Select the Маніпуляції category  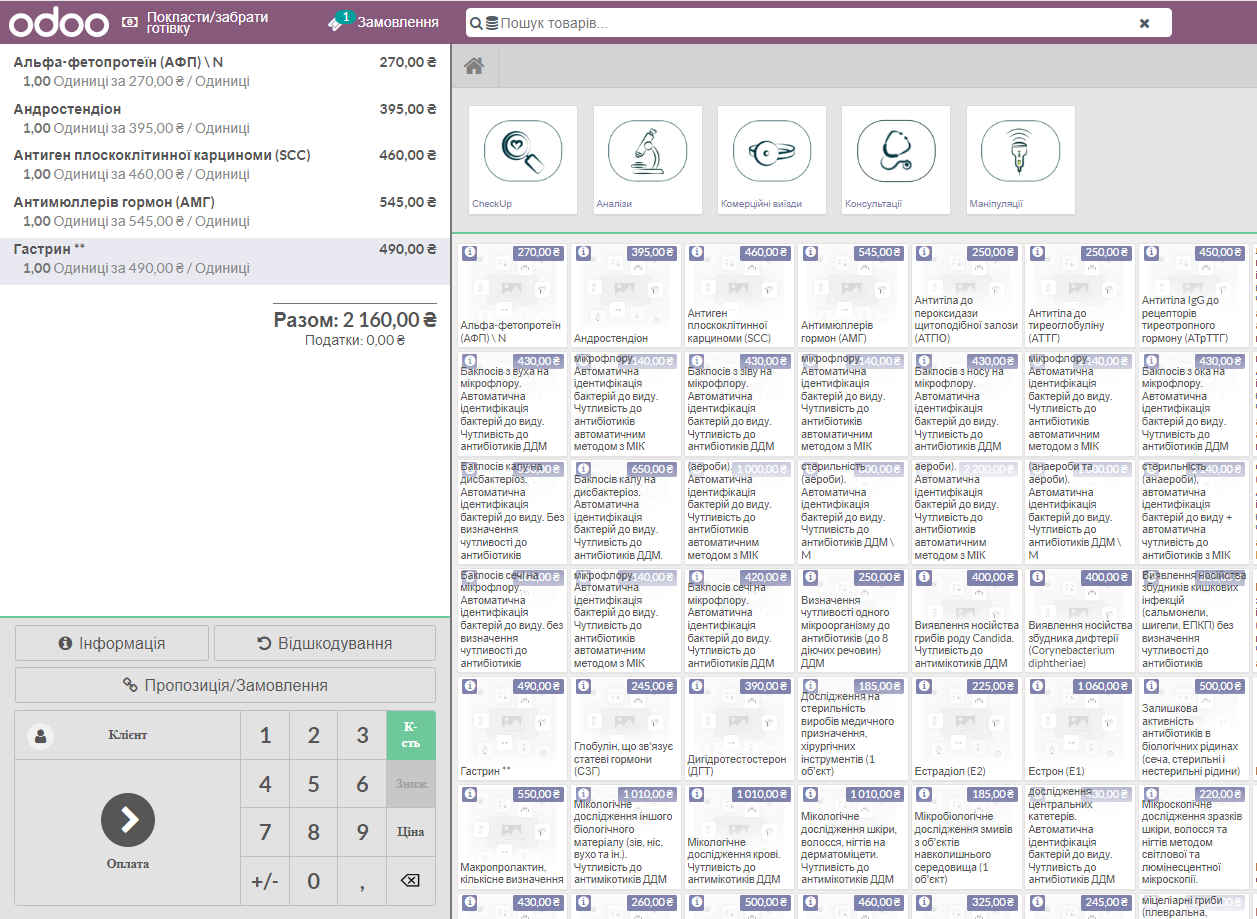pyautogui.click(x=1019, y=159)
